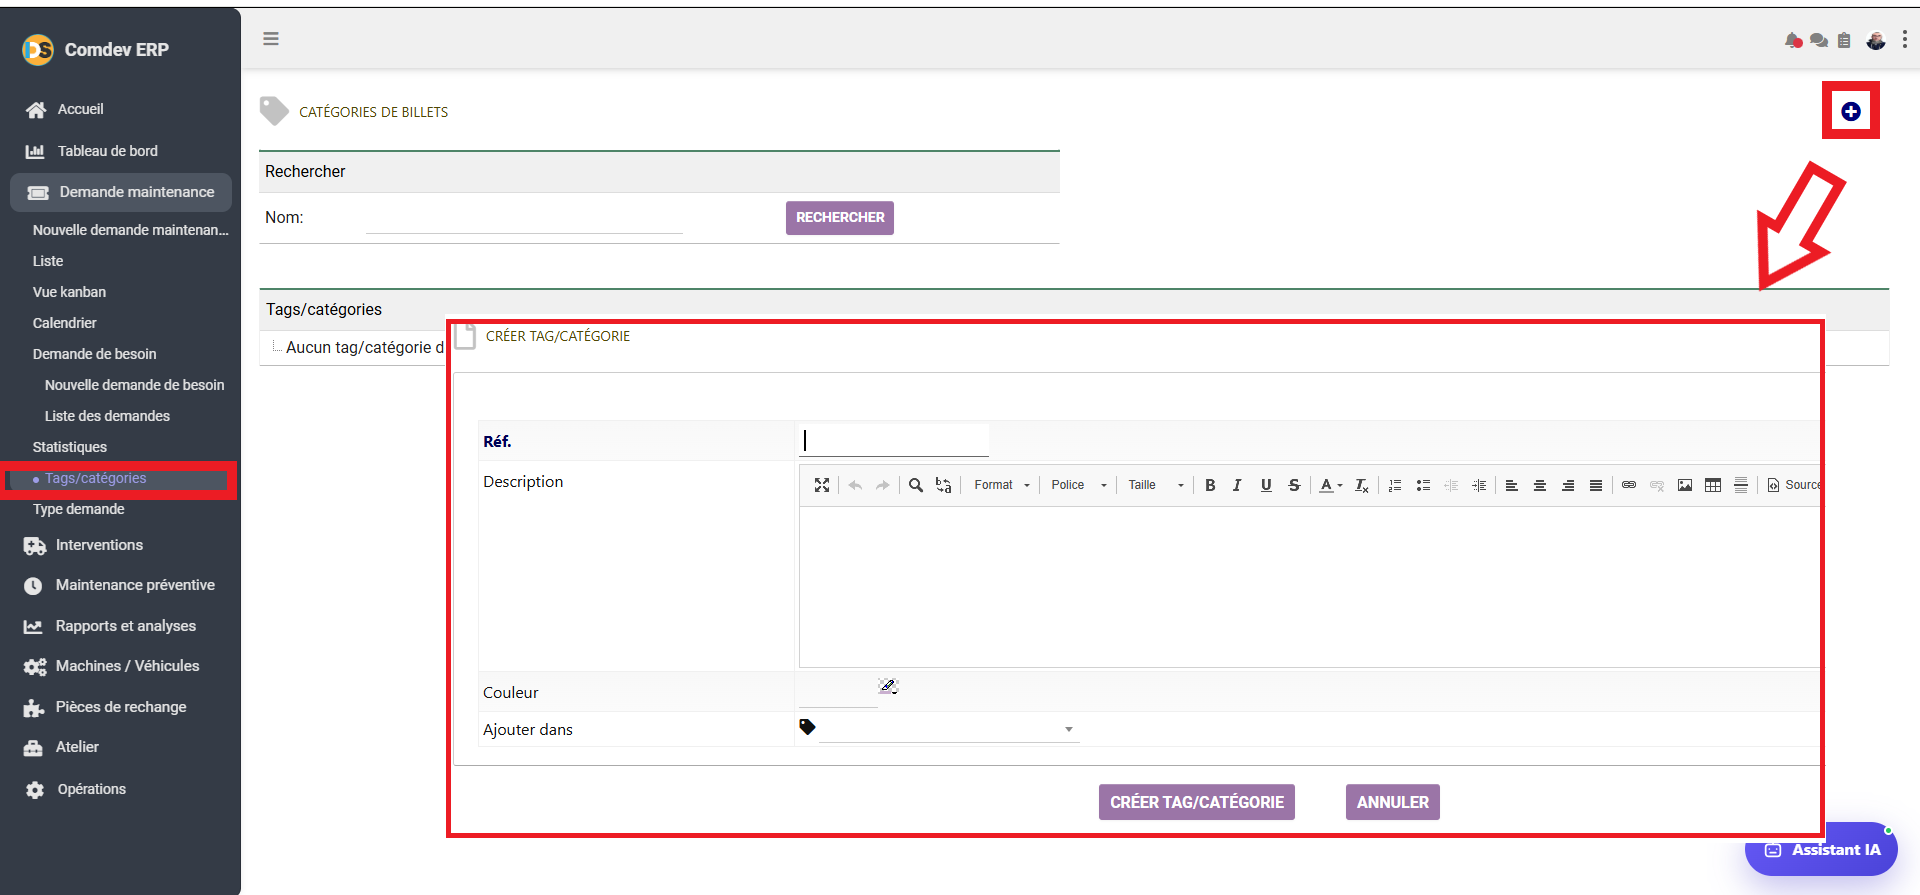Open Tableau de bord
Viewport: 1920px width, 895px height.
(107, 151)
